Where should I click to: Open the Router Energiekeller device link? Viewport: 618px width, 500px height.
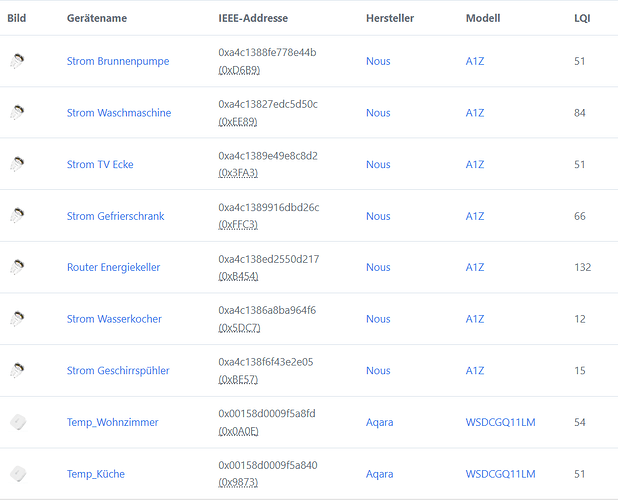click(x=114, y=267)
